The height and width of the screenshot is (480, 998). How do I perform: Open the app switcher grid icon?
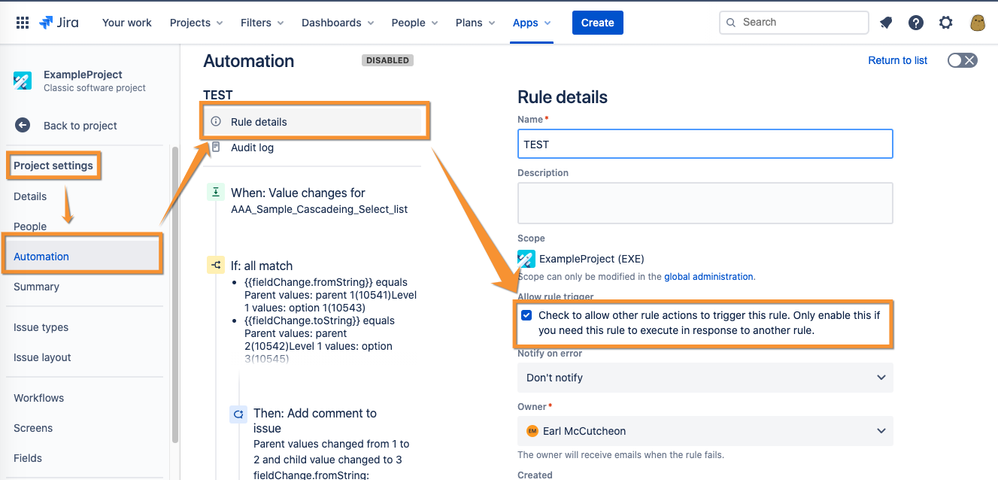click(22, 23)
